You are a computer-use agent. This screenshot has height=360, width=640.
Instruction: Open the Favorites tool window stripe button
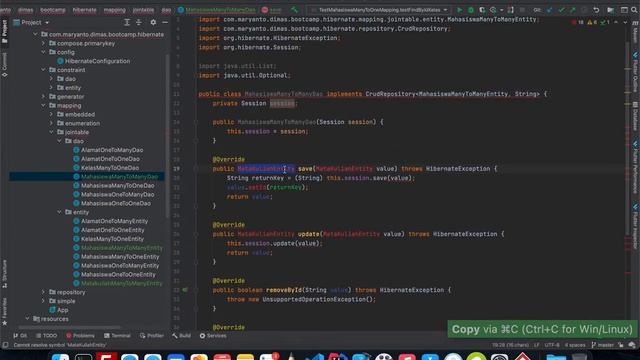pyautogui.click(x=4, y=312)
